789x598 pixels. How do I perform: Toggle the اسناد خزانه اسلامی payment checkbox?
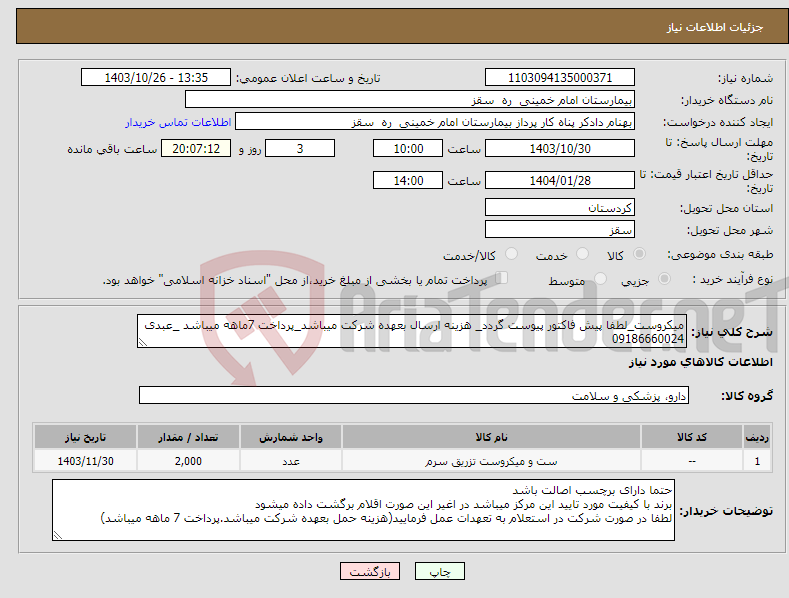tap(502, 277)
